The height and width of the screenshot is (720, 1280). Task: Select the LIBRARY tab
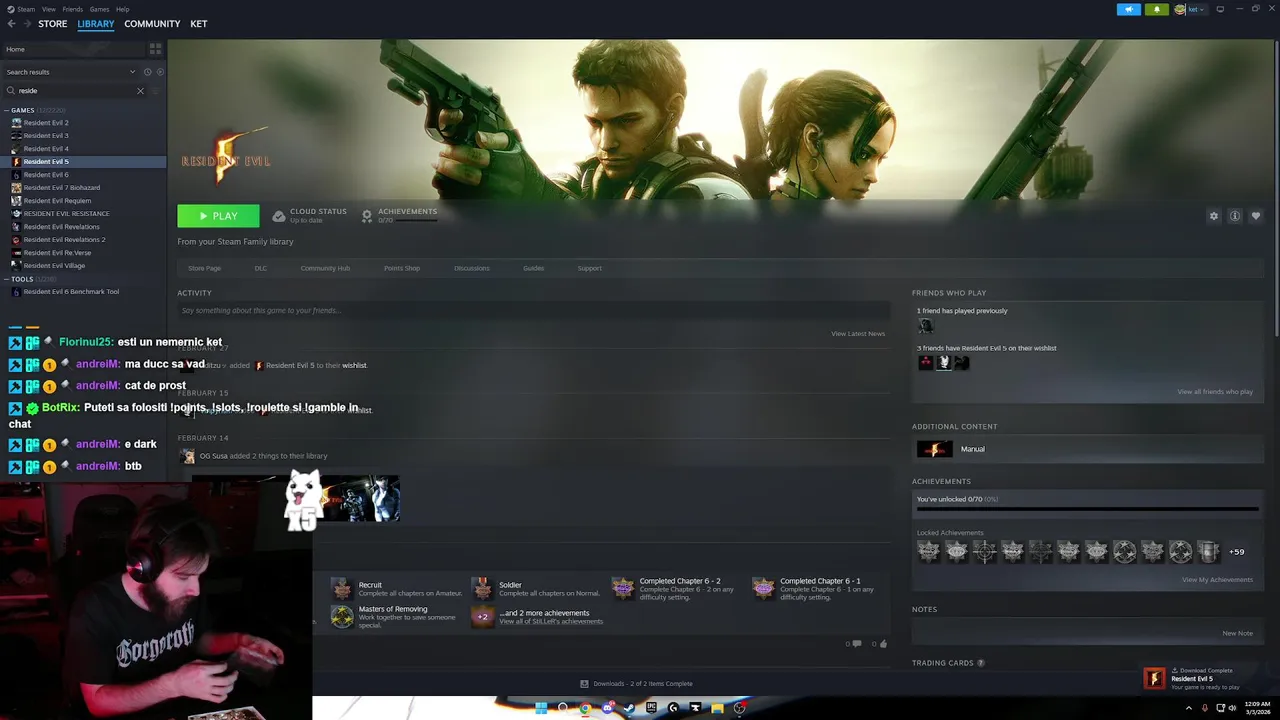coord(96,24)
